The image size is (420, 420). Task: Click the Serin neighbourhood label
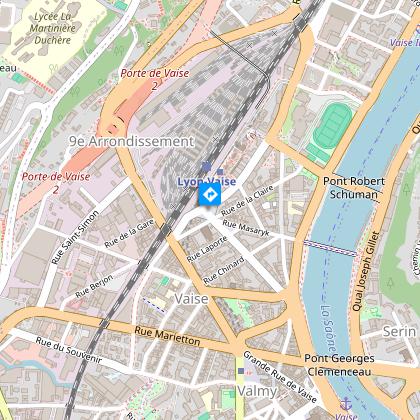pos(399,331)
